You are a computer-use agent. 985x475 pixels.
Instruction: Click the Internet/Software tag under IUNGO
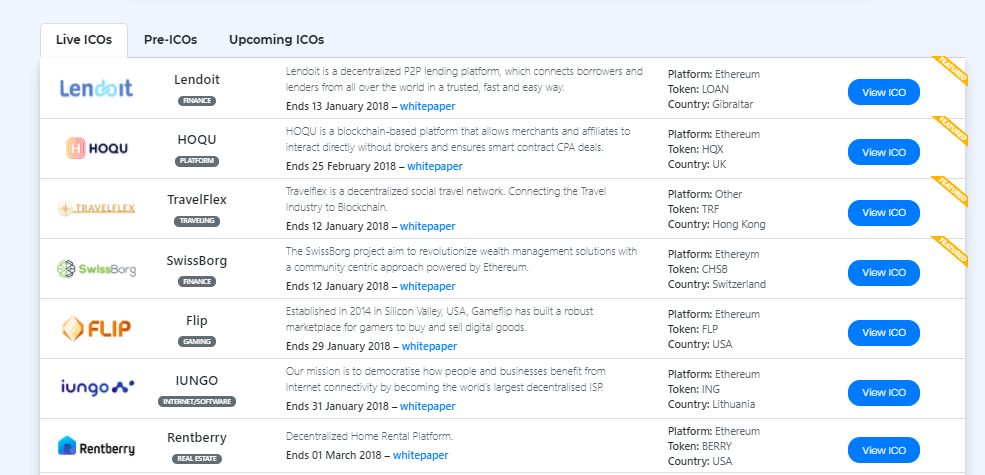point(197,401)
